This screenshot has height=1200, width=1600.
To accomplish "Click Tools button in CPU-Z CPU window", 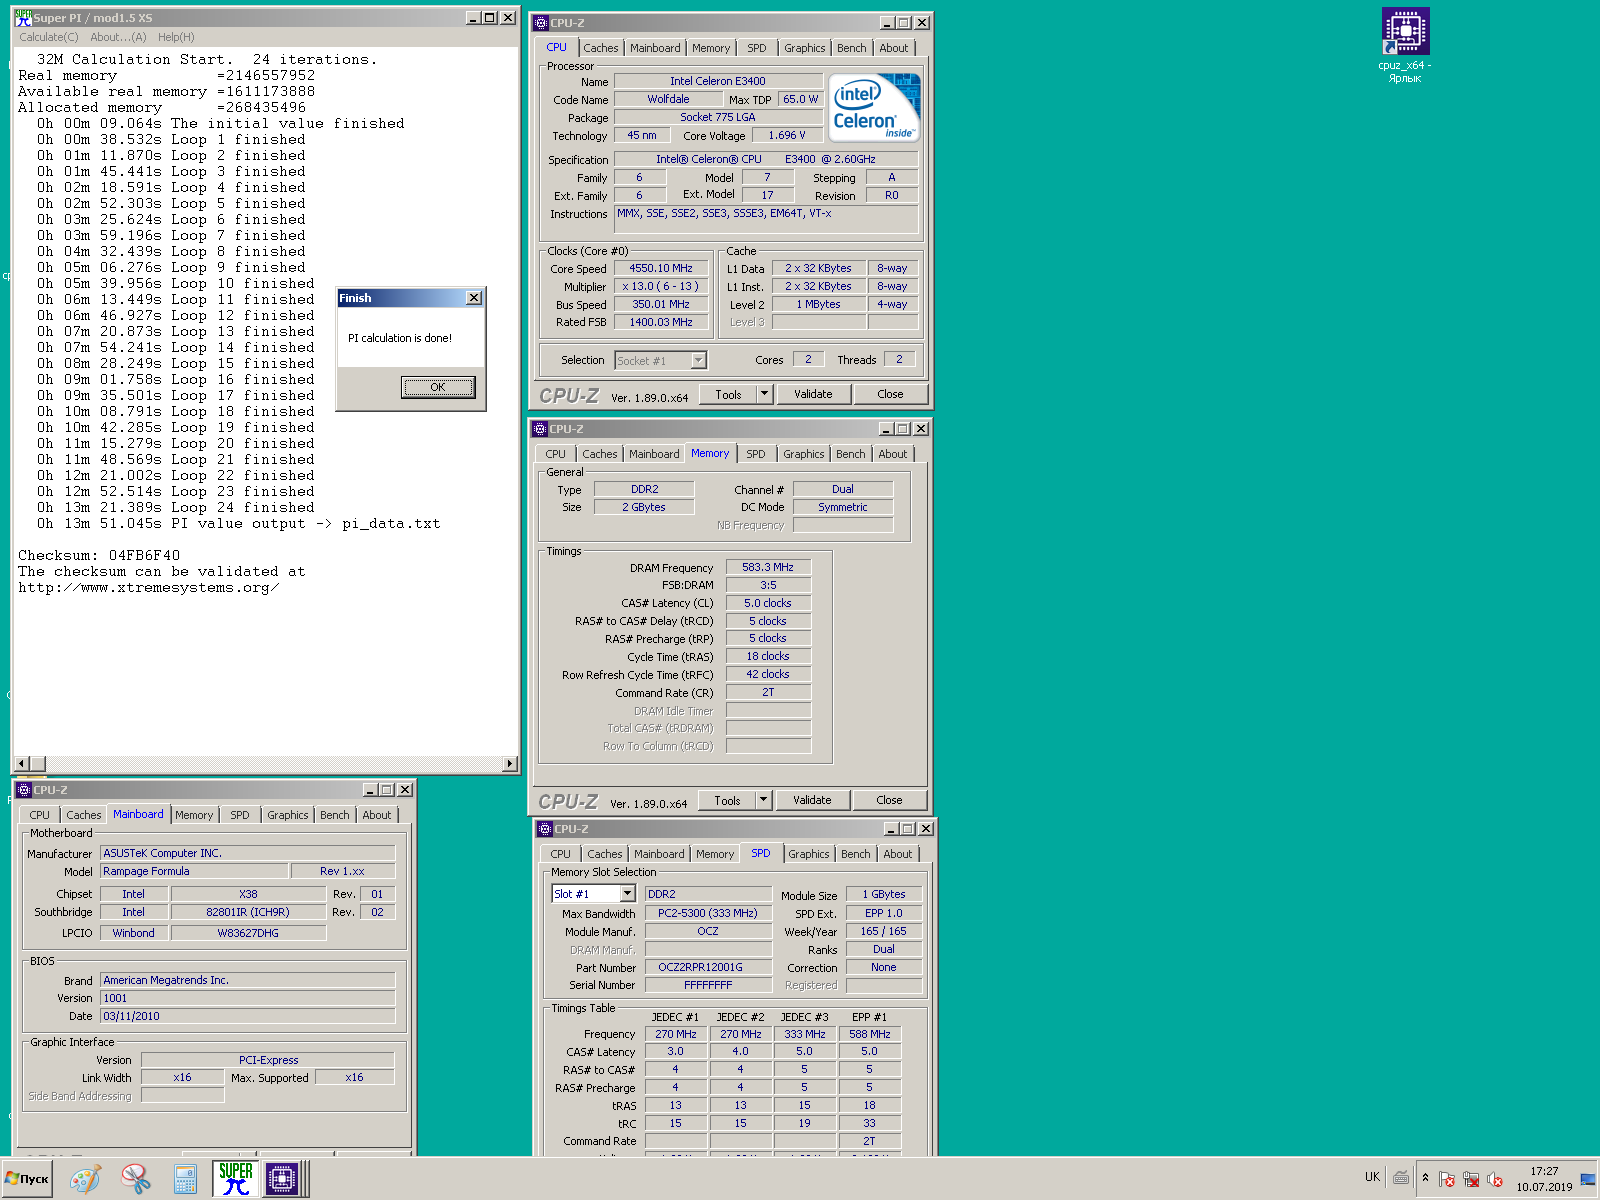I will point(728,394).
